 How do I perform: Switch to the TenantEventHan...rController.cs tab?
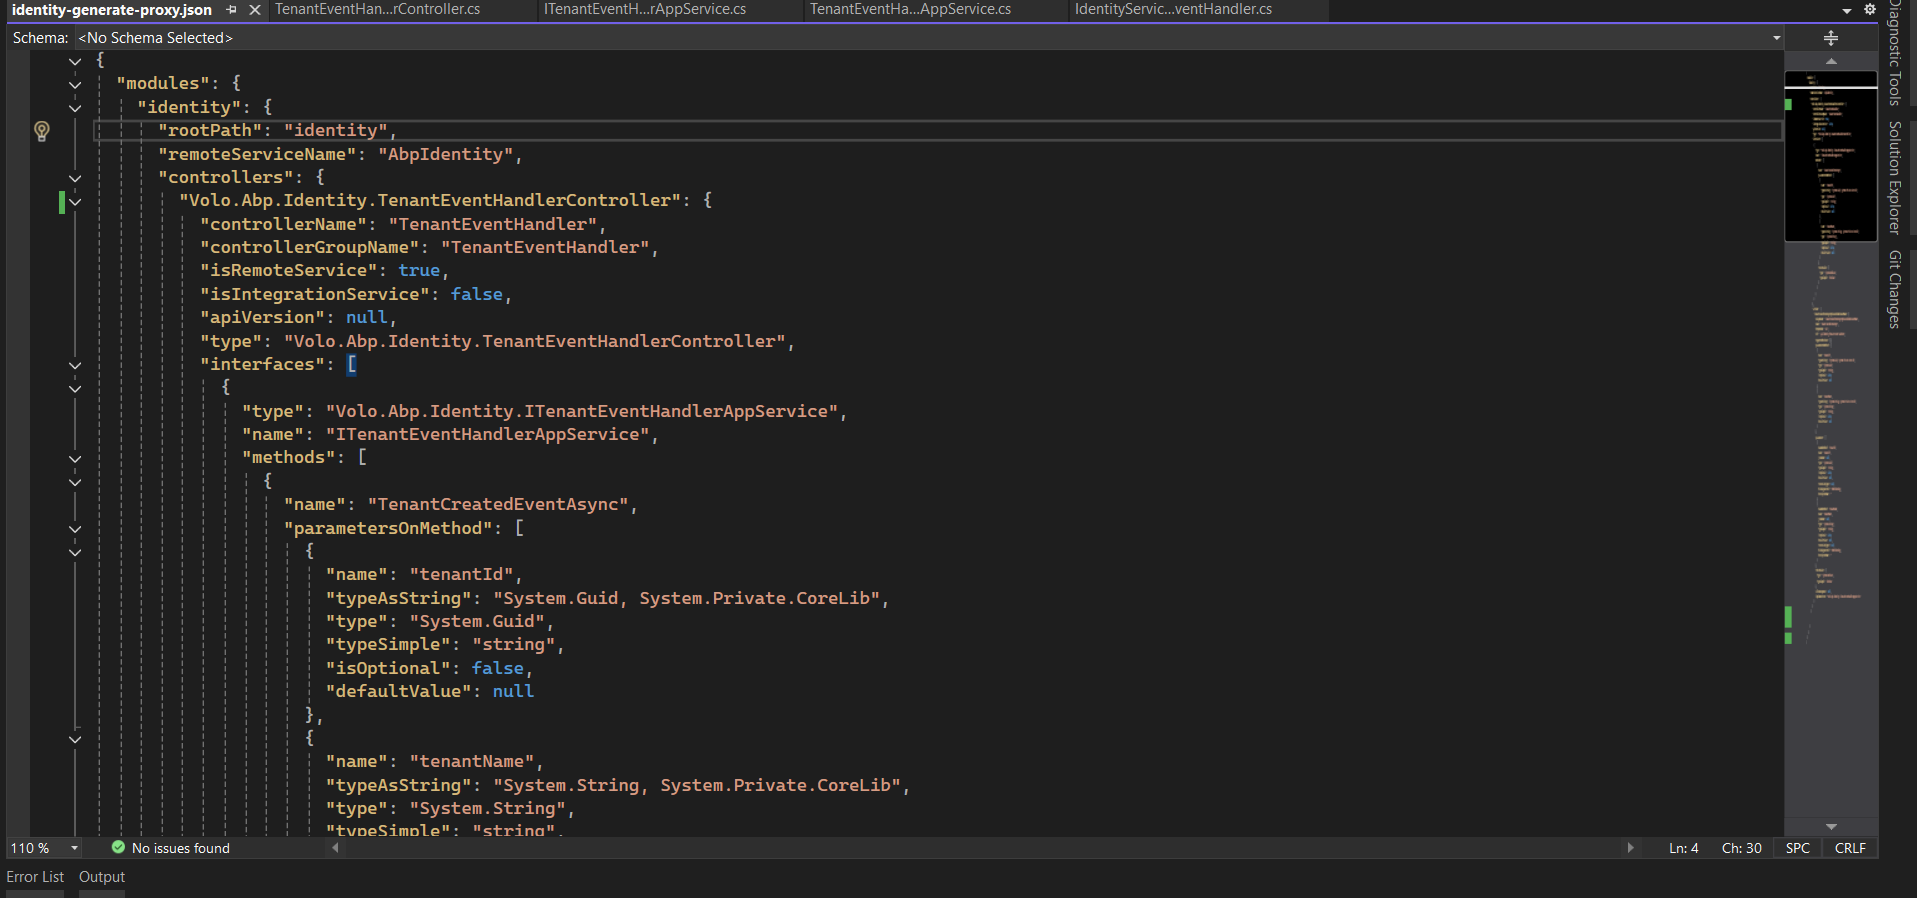point(377,10)
